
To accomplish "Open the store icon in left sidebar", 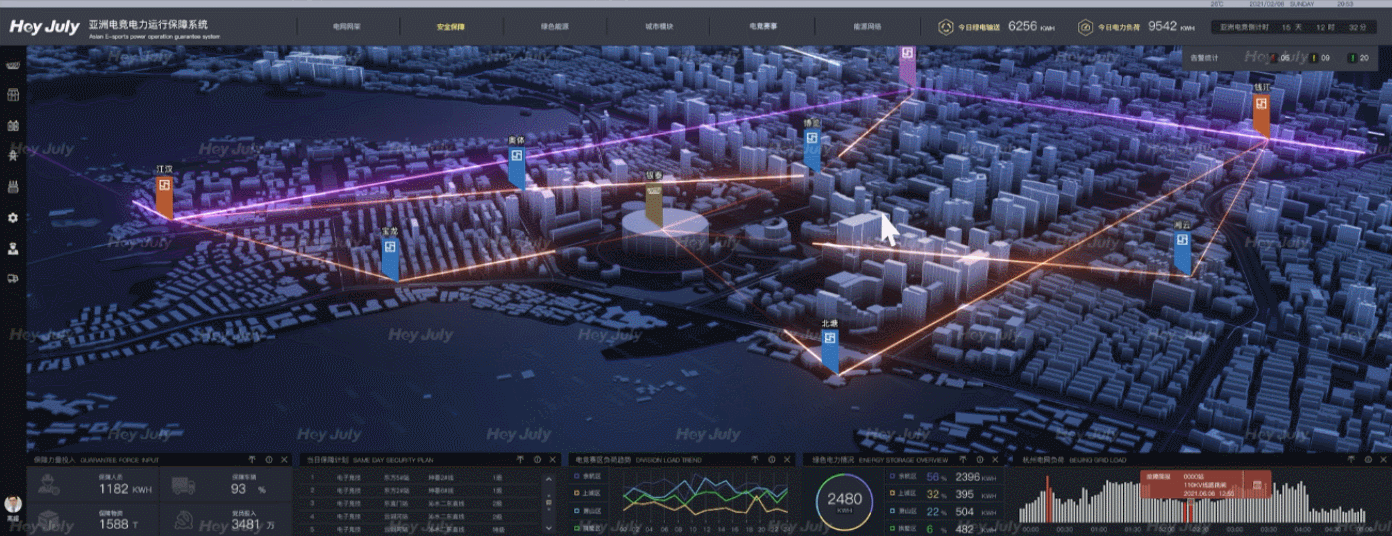I will pyautogui.click(x=13, y=95).
